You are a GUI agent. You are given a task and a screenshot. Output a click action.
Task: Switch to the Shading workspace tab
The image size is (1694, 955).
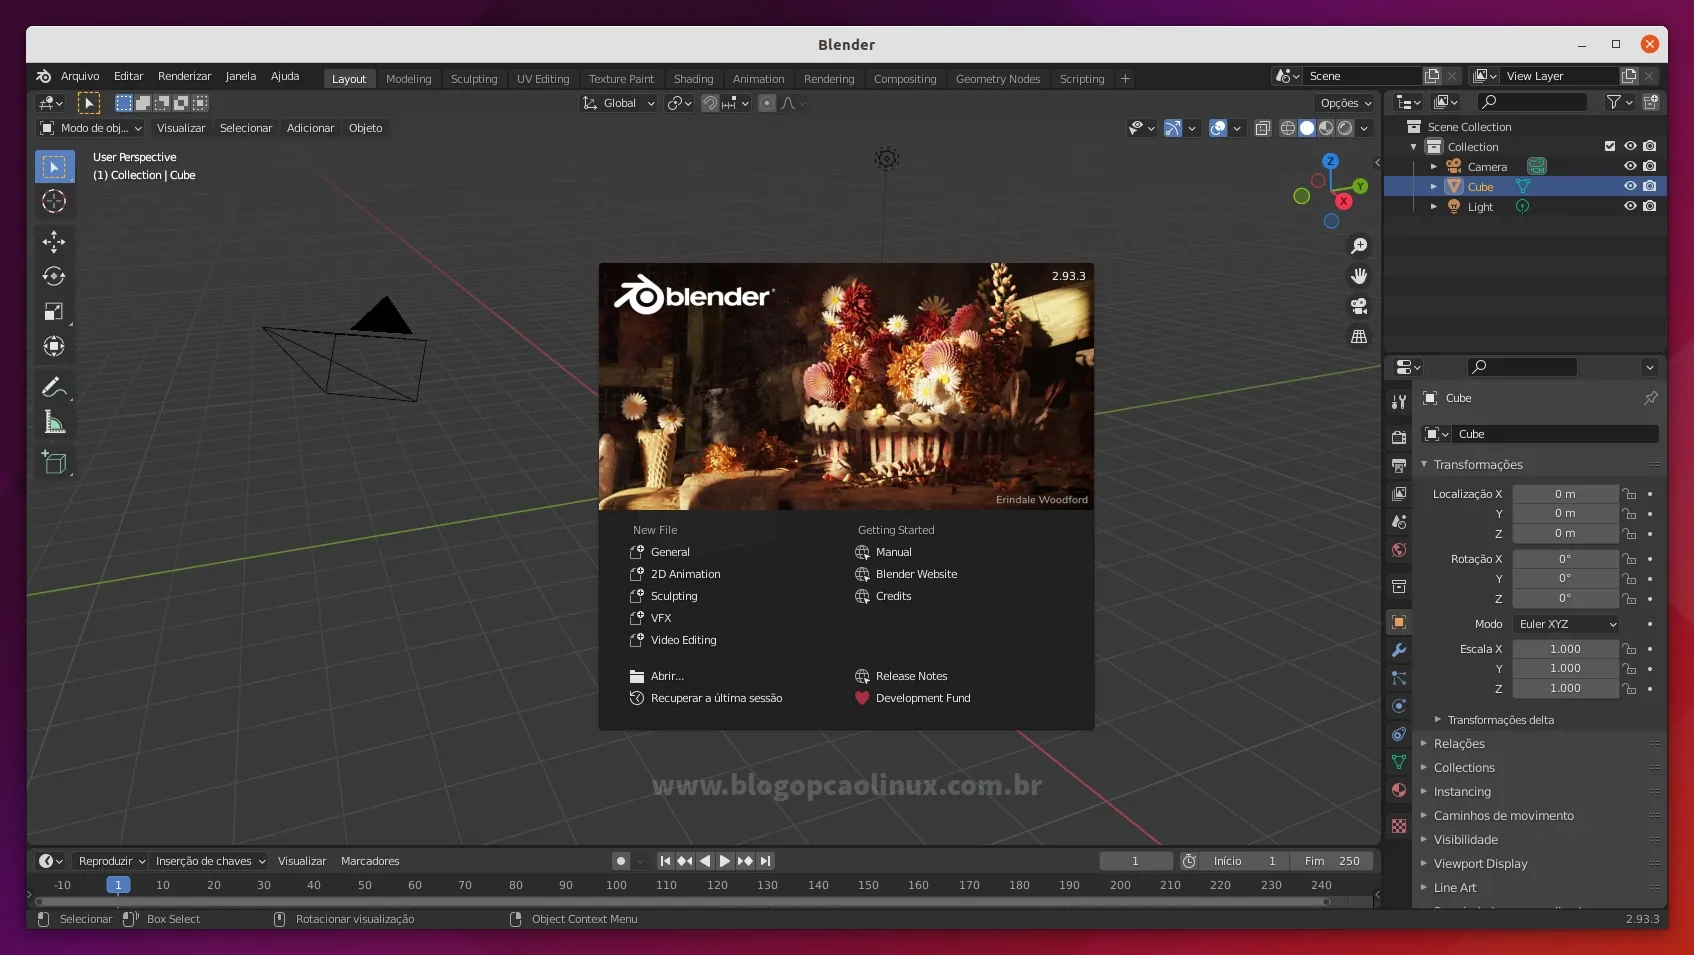(x=693, y=79)
